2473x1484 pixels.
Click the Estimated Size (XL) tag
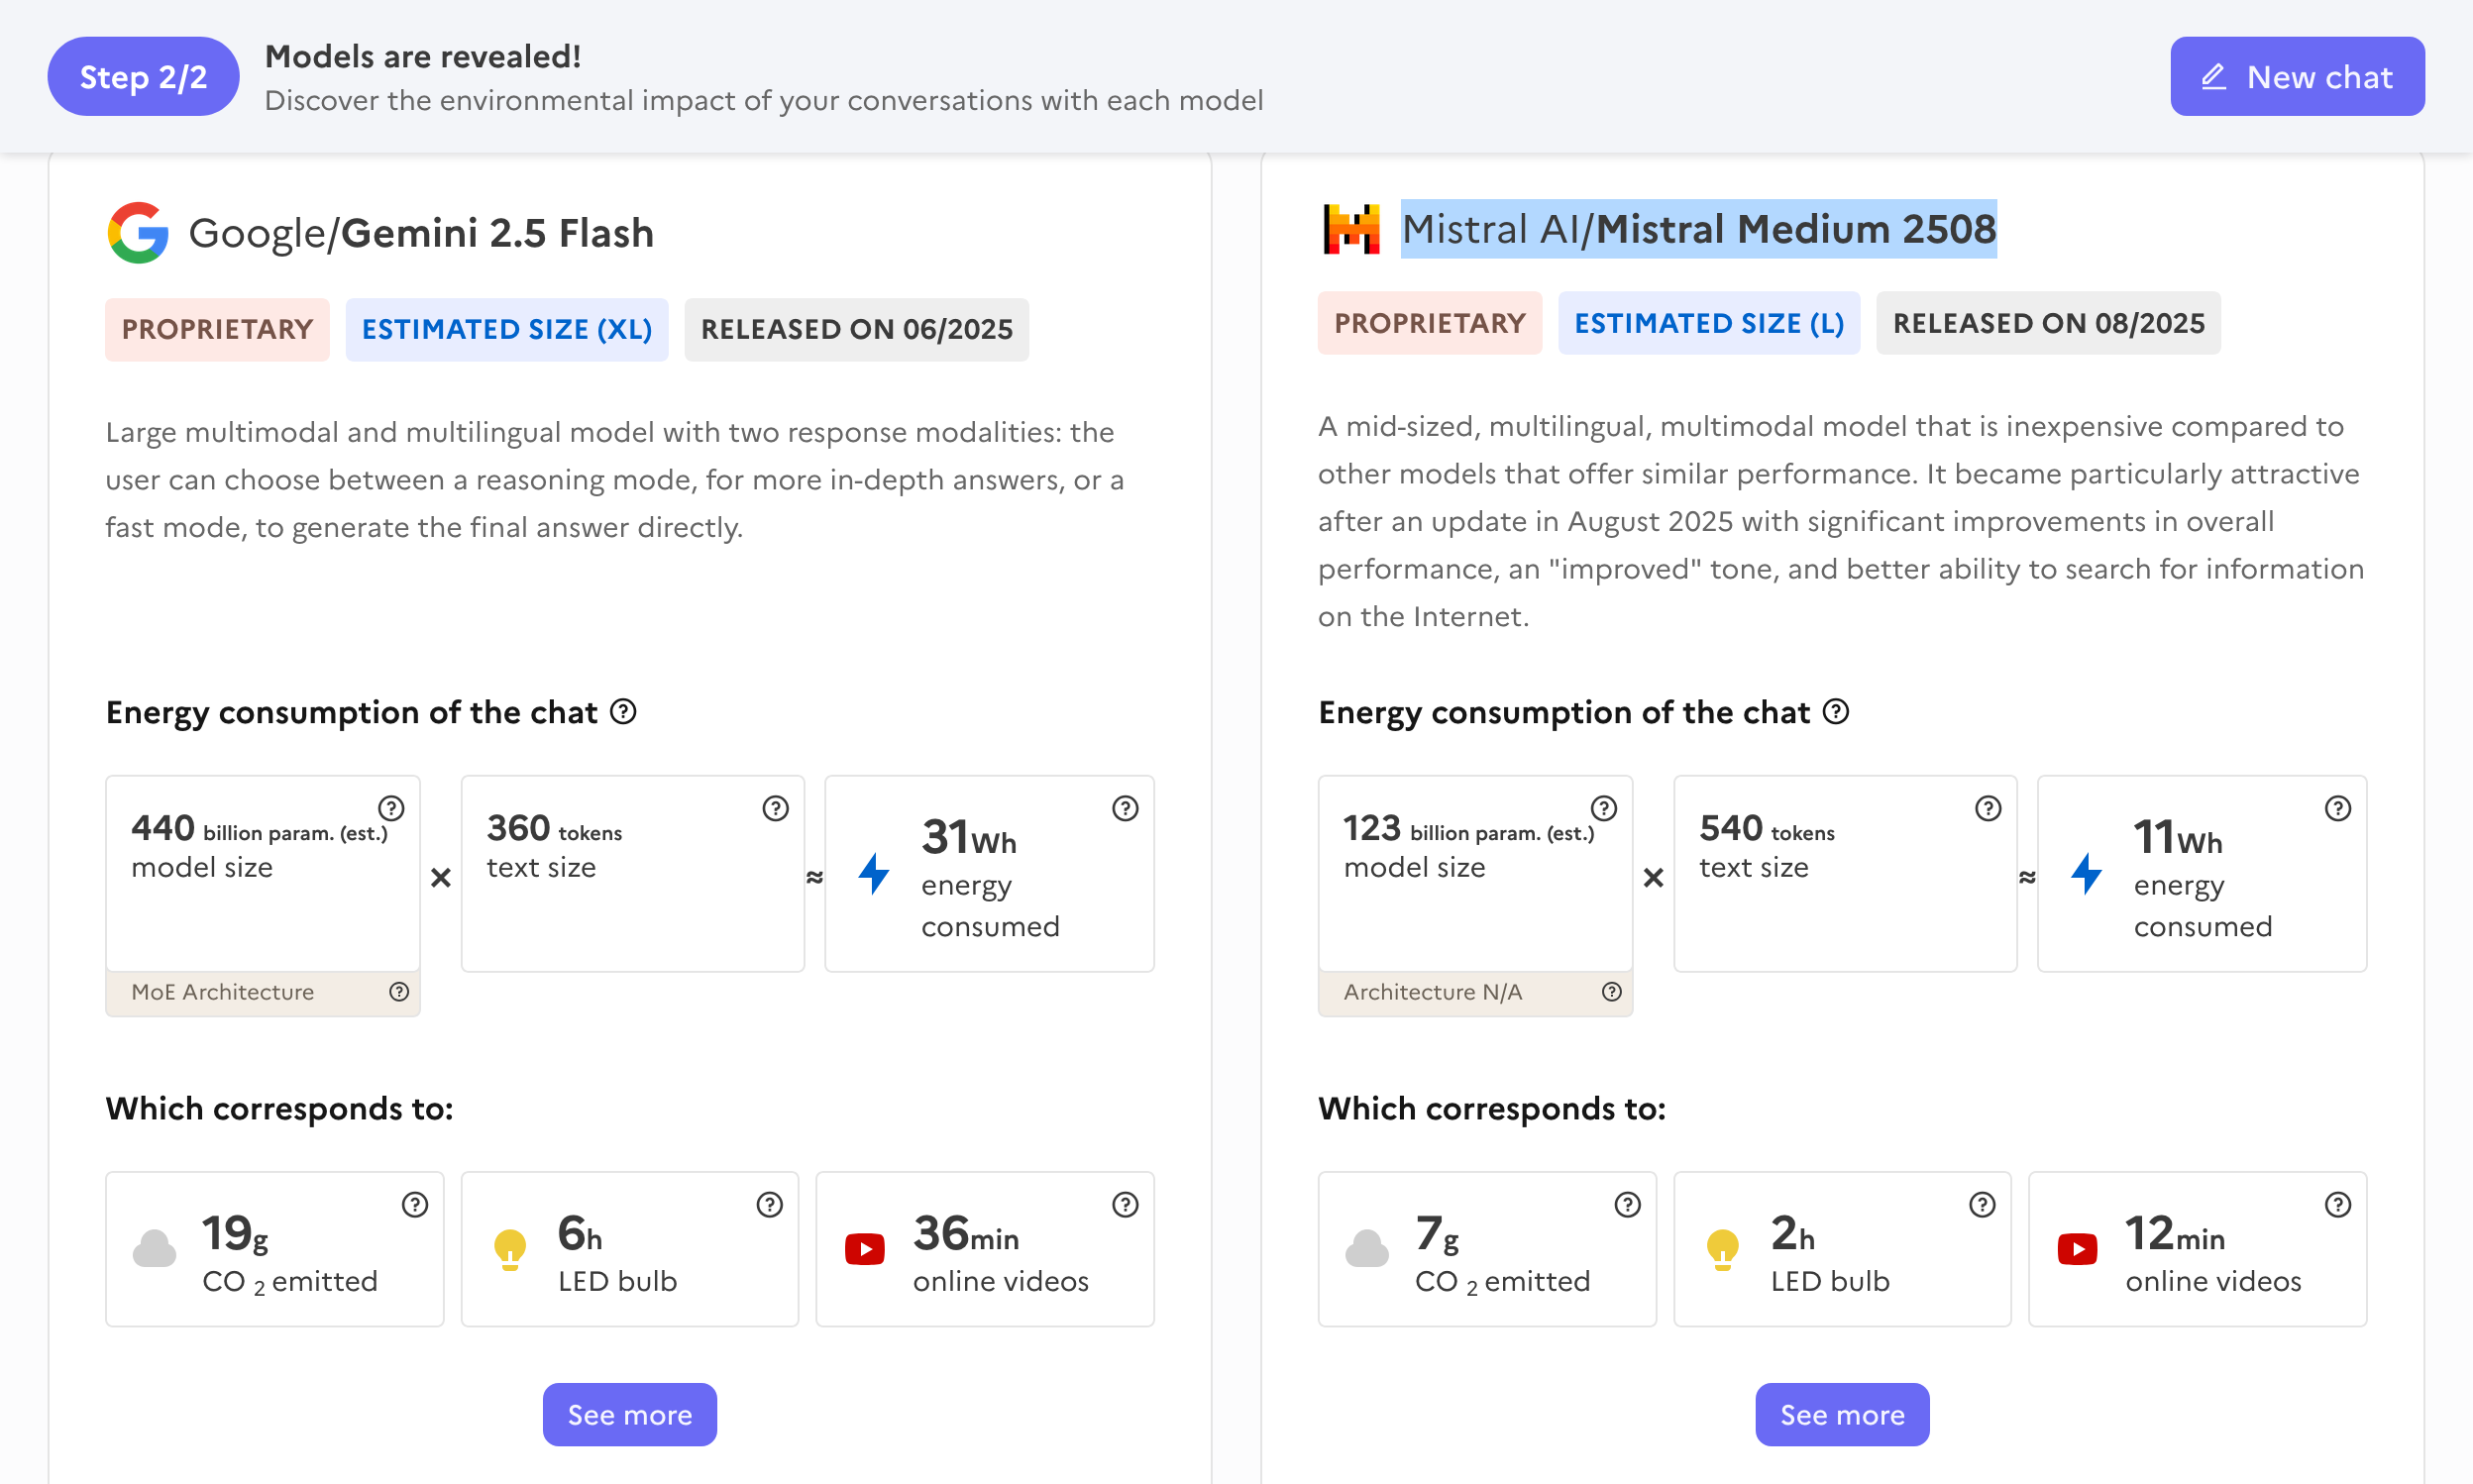point(506,329)
